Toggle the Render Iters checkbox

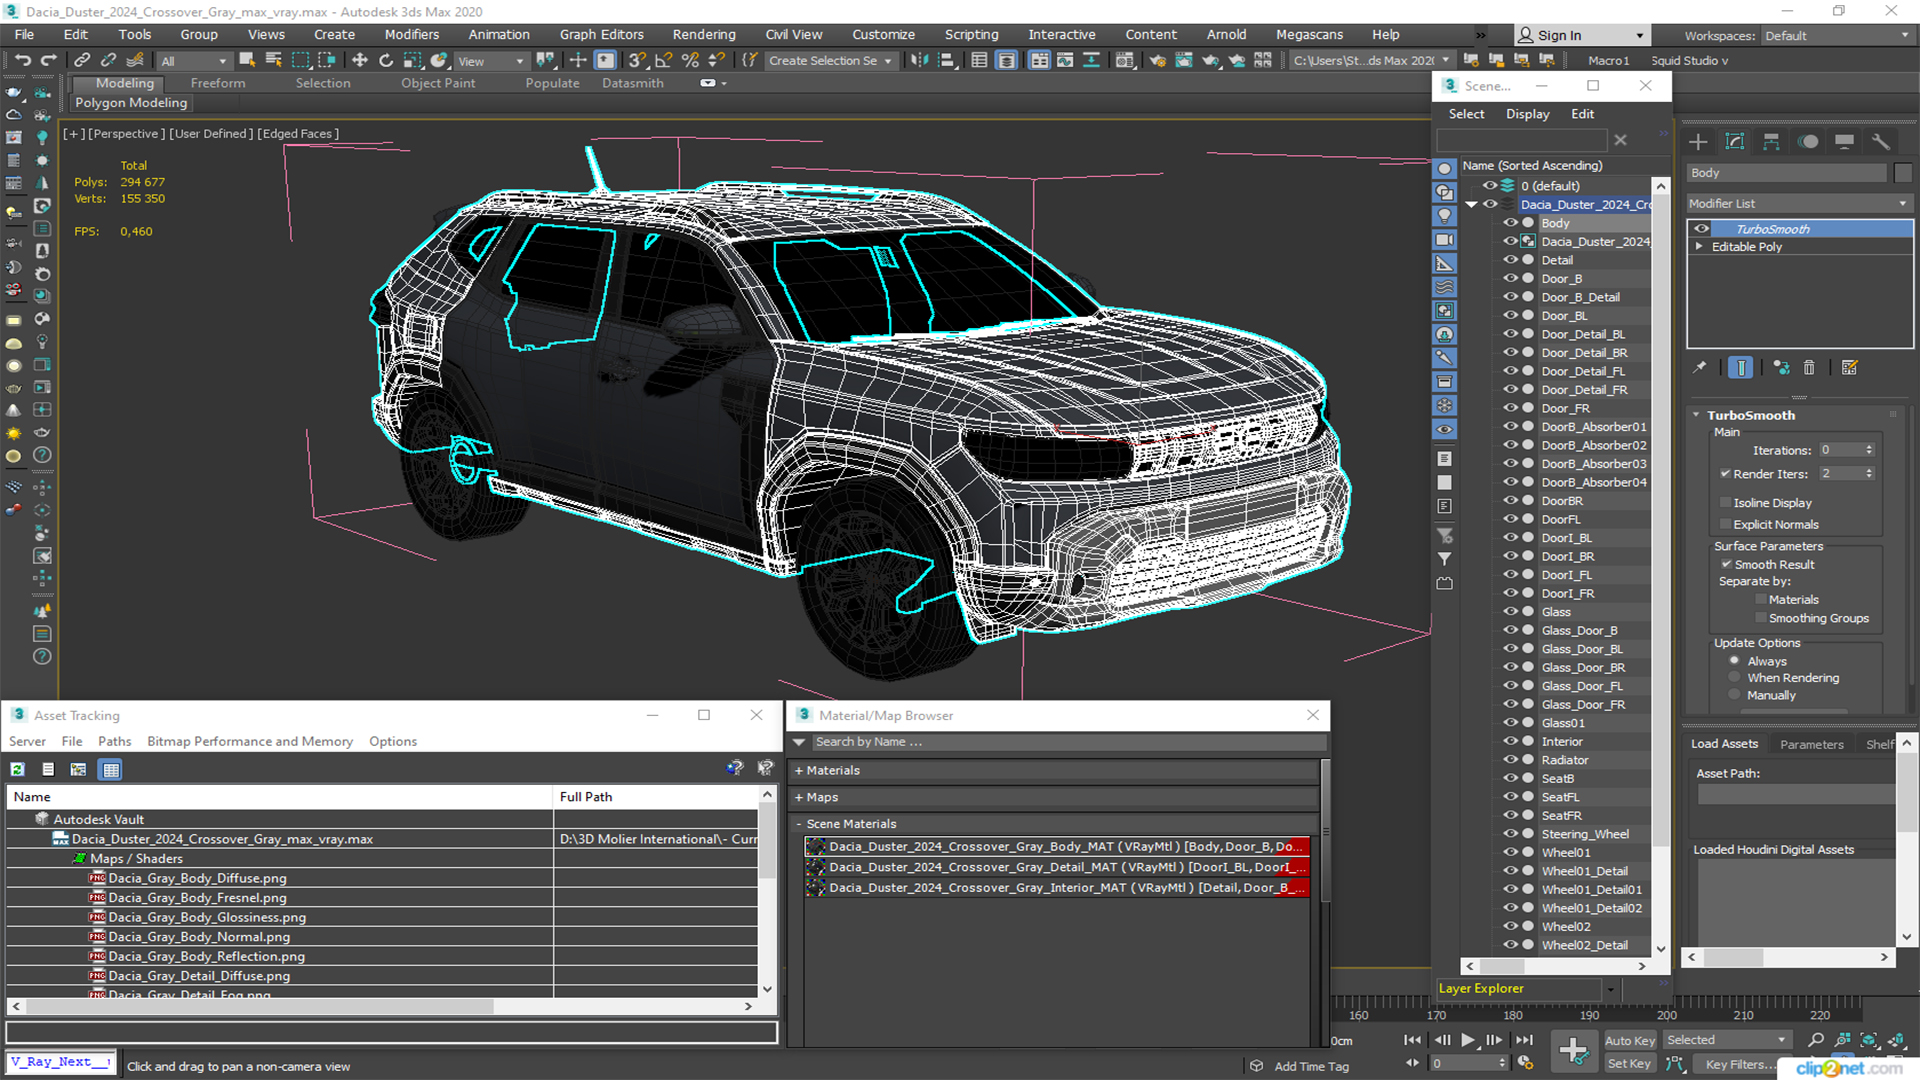pos(1725,474)
